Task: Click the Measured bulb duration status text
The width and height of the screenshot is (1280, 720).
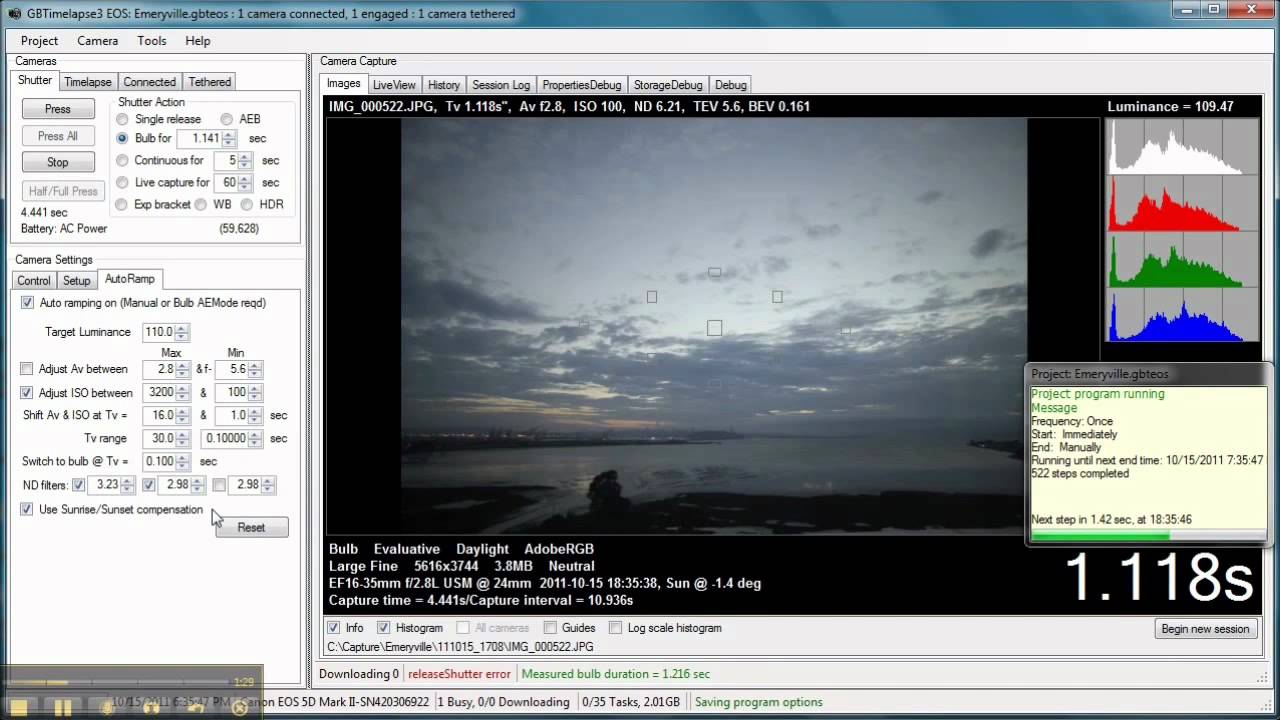Action: click(x=616, y=674)
